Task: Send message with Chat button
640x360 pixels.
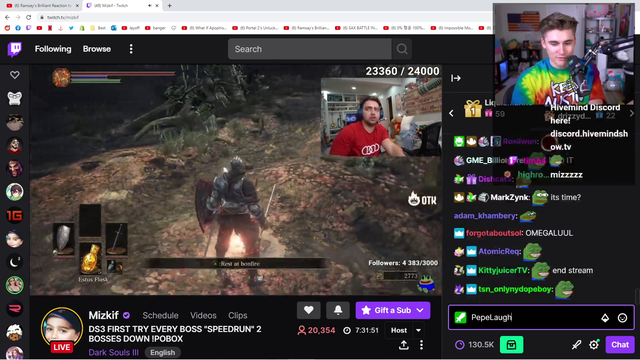Action: (620, 345)
